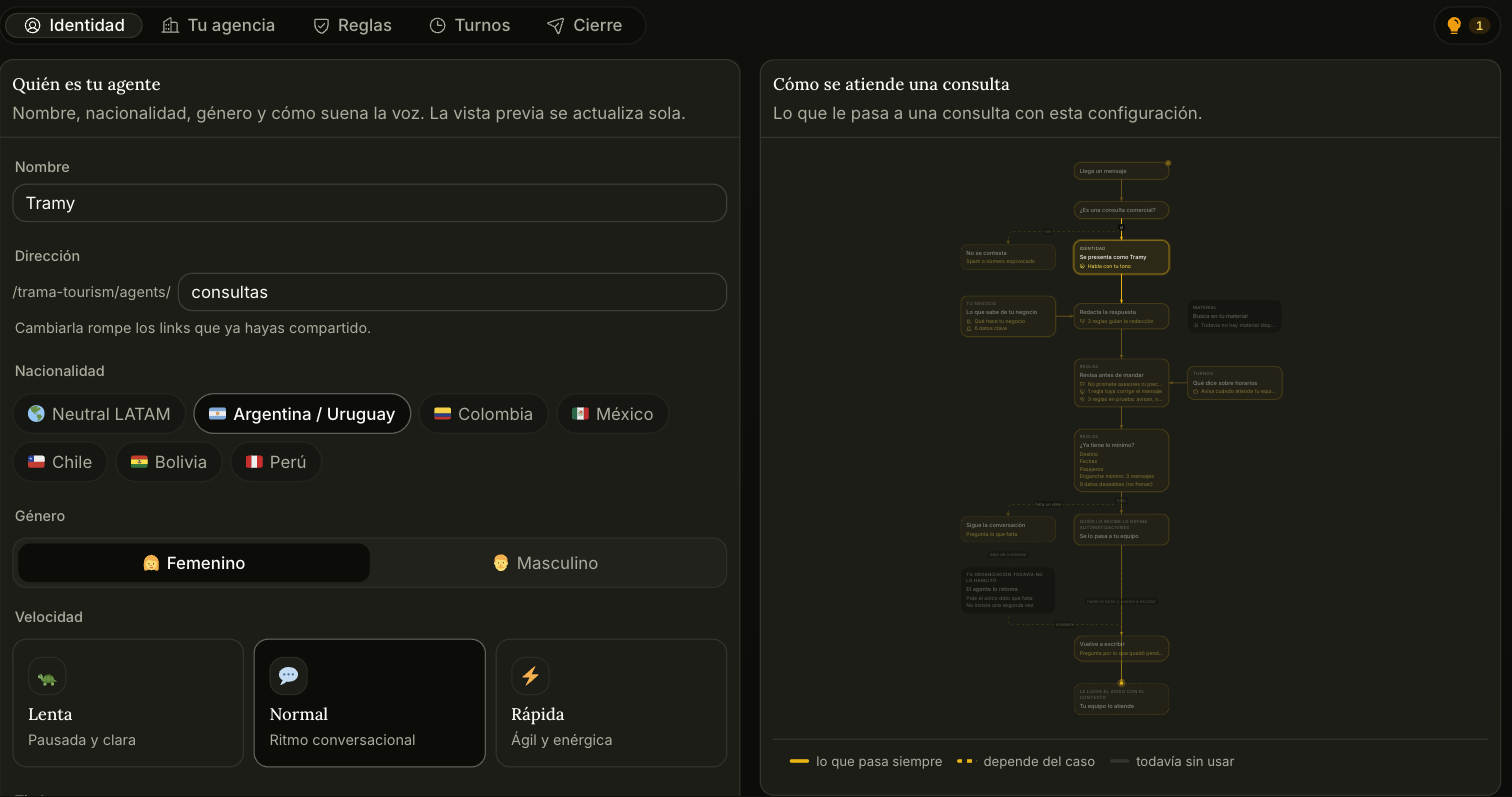Screen dimensions: 1512x797
Task: Click the woman emoji icon on Femenino
Action: coord(151,563)
